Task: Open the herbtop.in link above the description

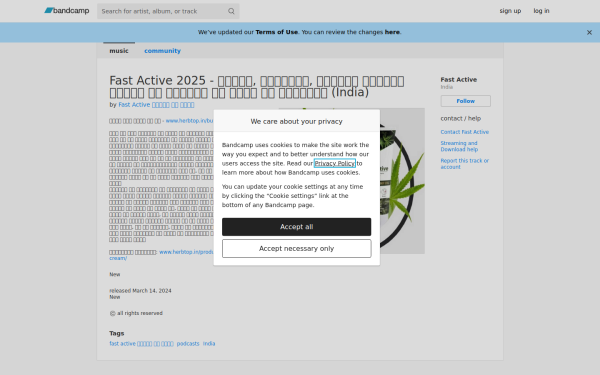Action: click(189, 121)
